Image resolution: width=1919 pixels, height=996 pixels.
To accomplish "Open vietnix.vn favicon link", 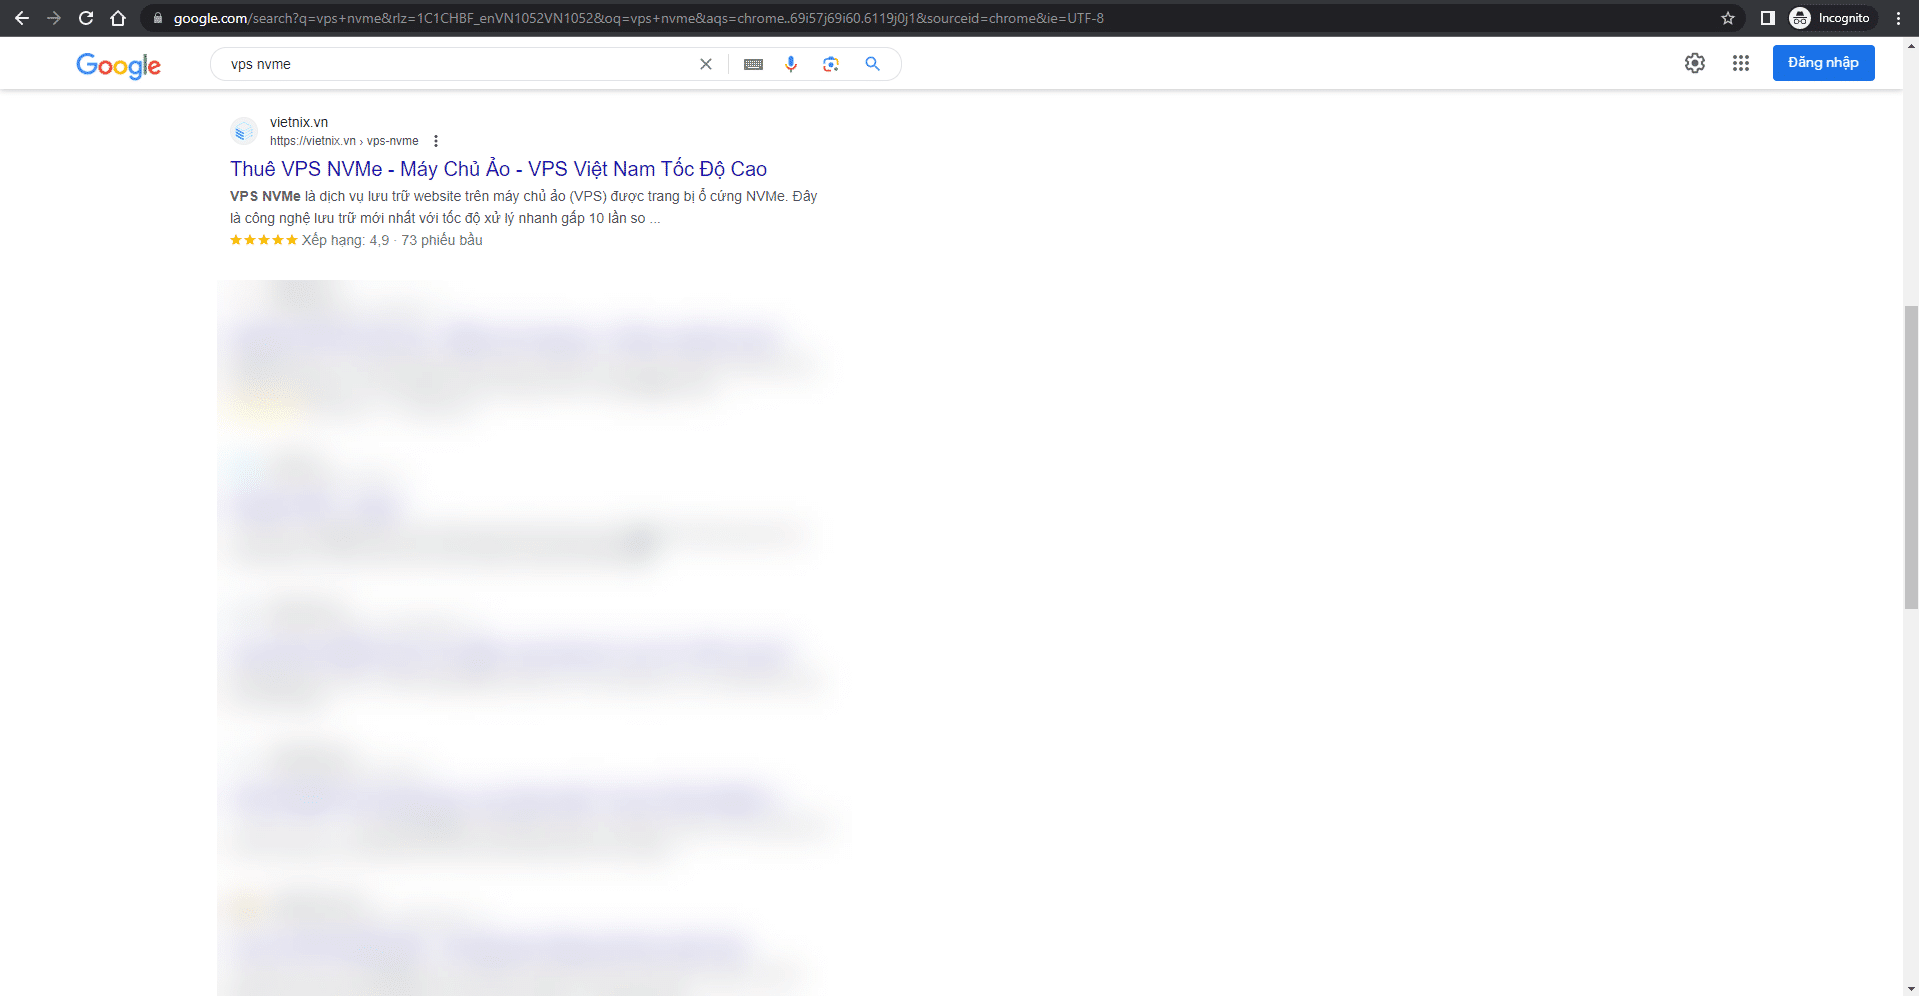I will pos(244,131).
